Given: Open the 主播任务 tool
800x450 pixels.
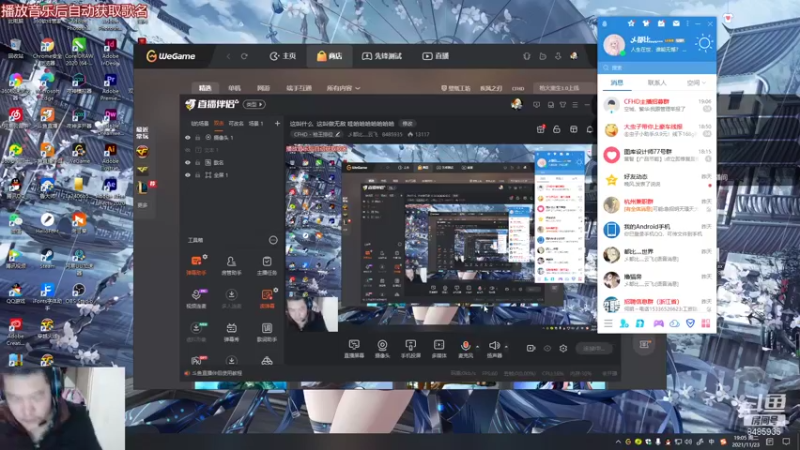Looking at the screenshot, I should point(266,265).
